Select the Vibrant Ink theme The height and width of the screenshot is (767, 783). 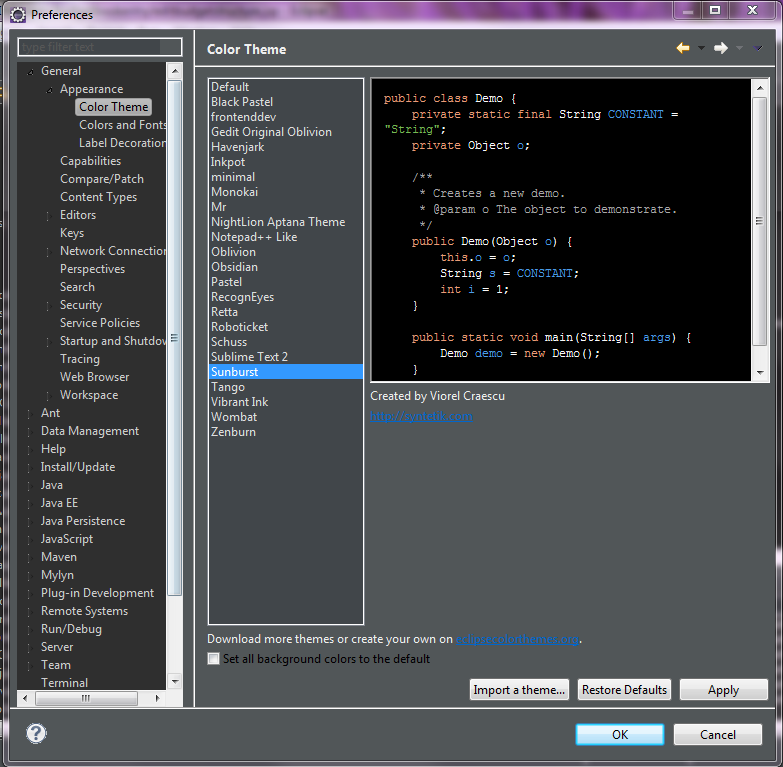point(286,401)
